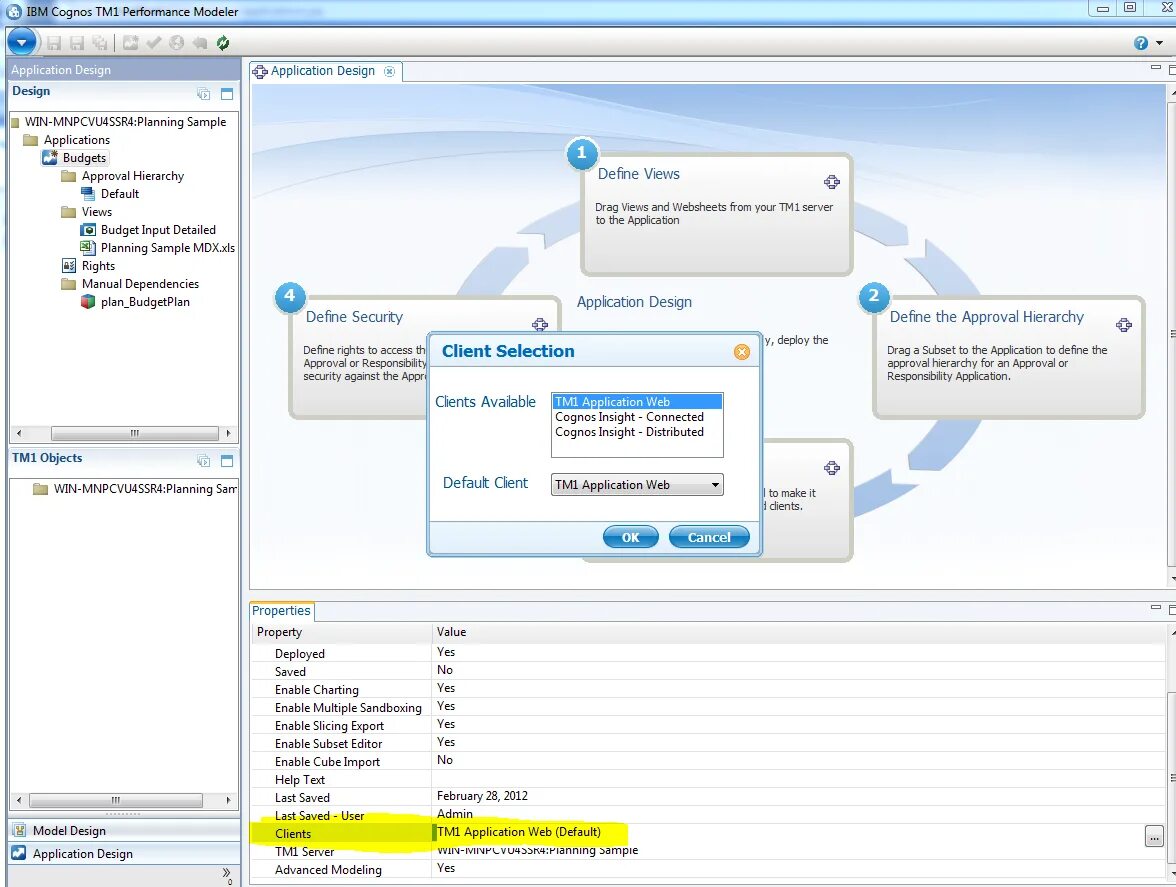Click the Application Design editor tab

(322, 70)
